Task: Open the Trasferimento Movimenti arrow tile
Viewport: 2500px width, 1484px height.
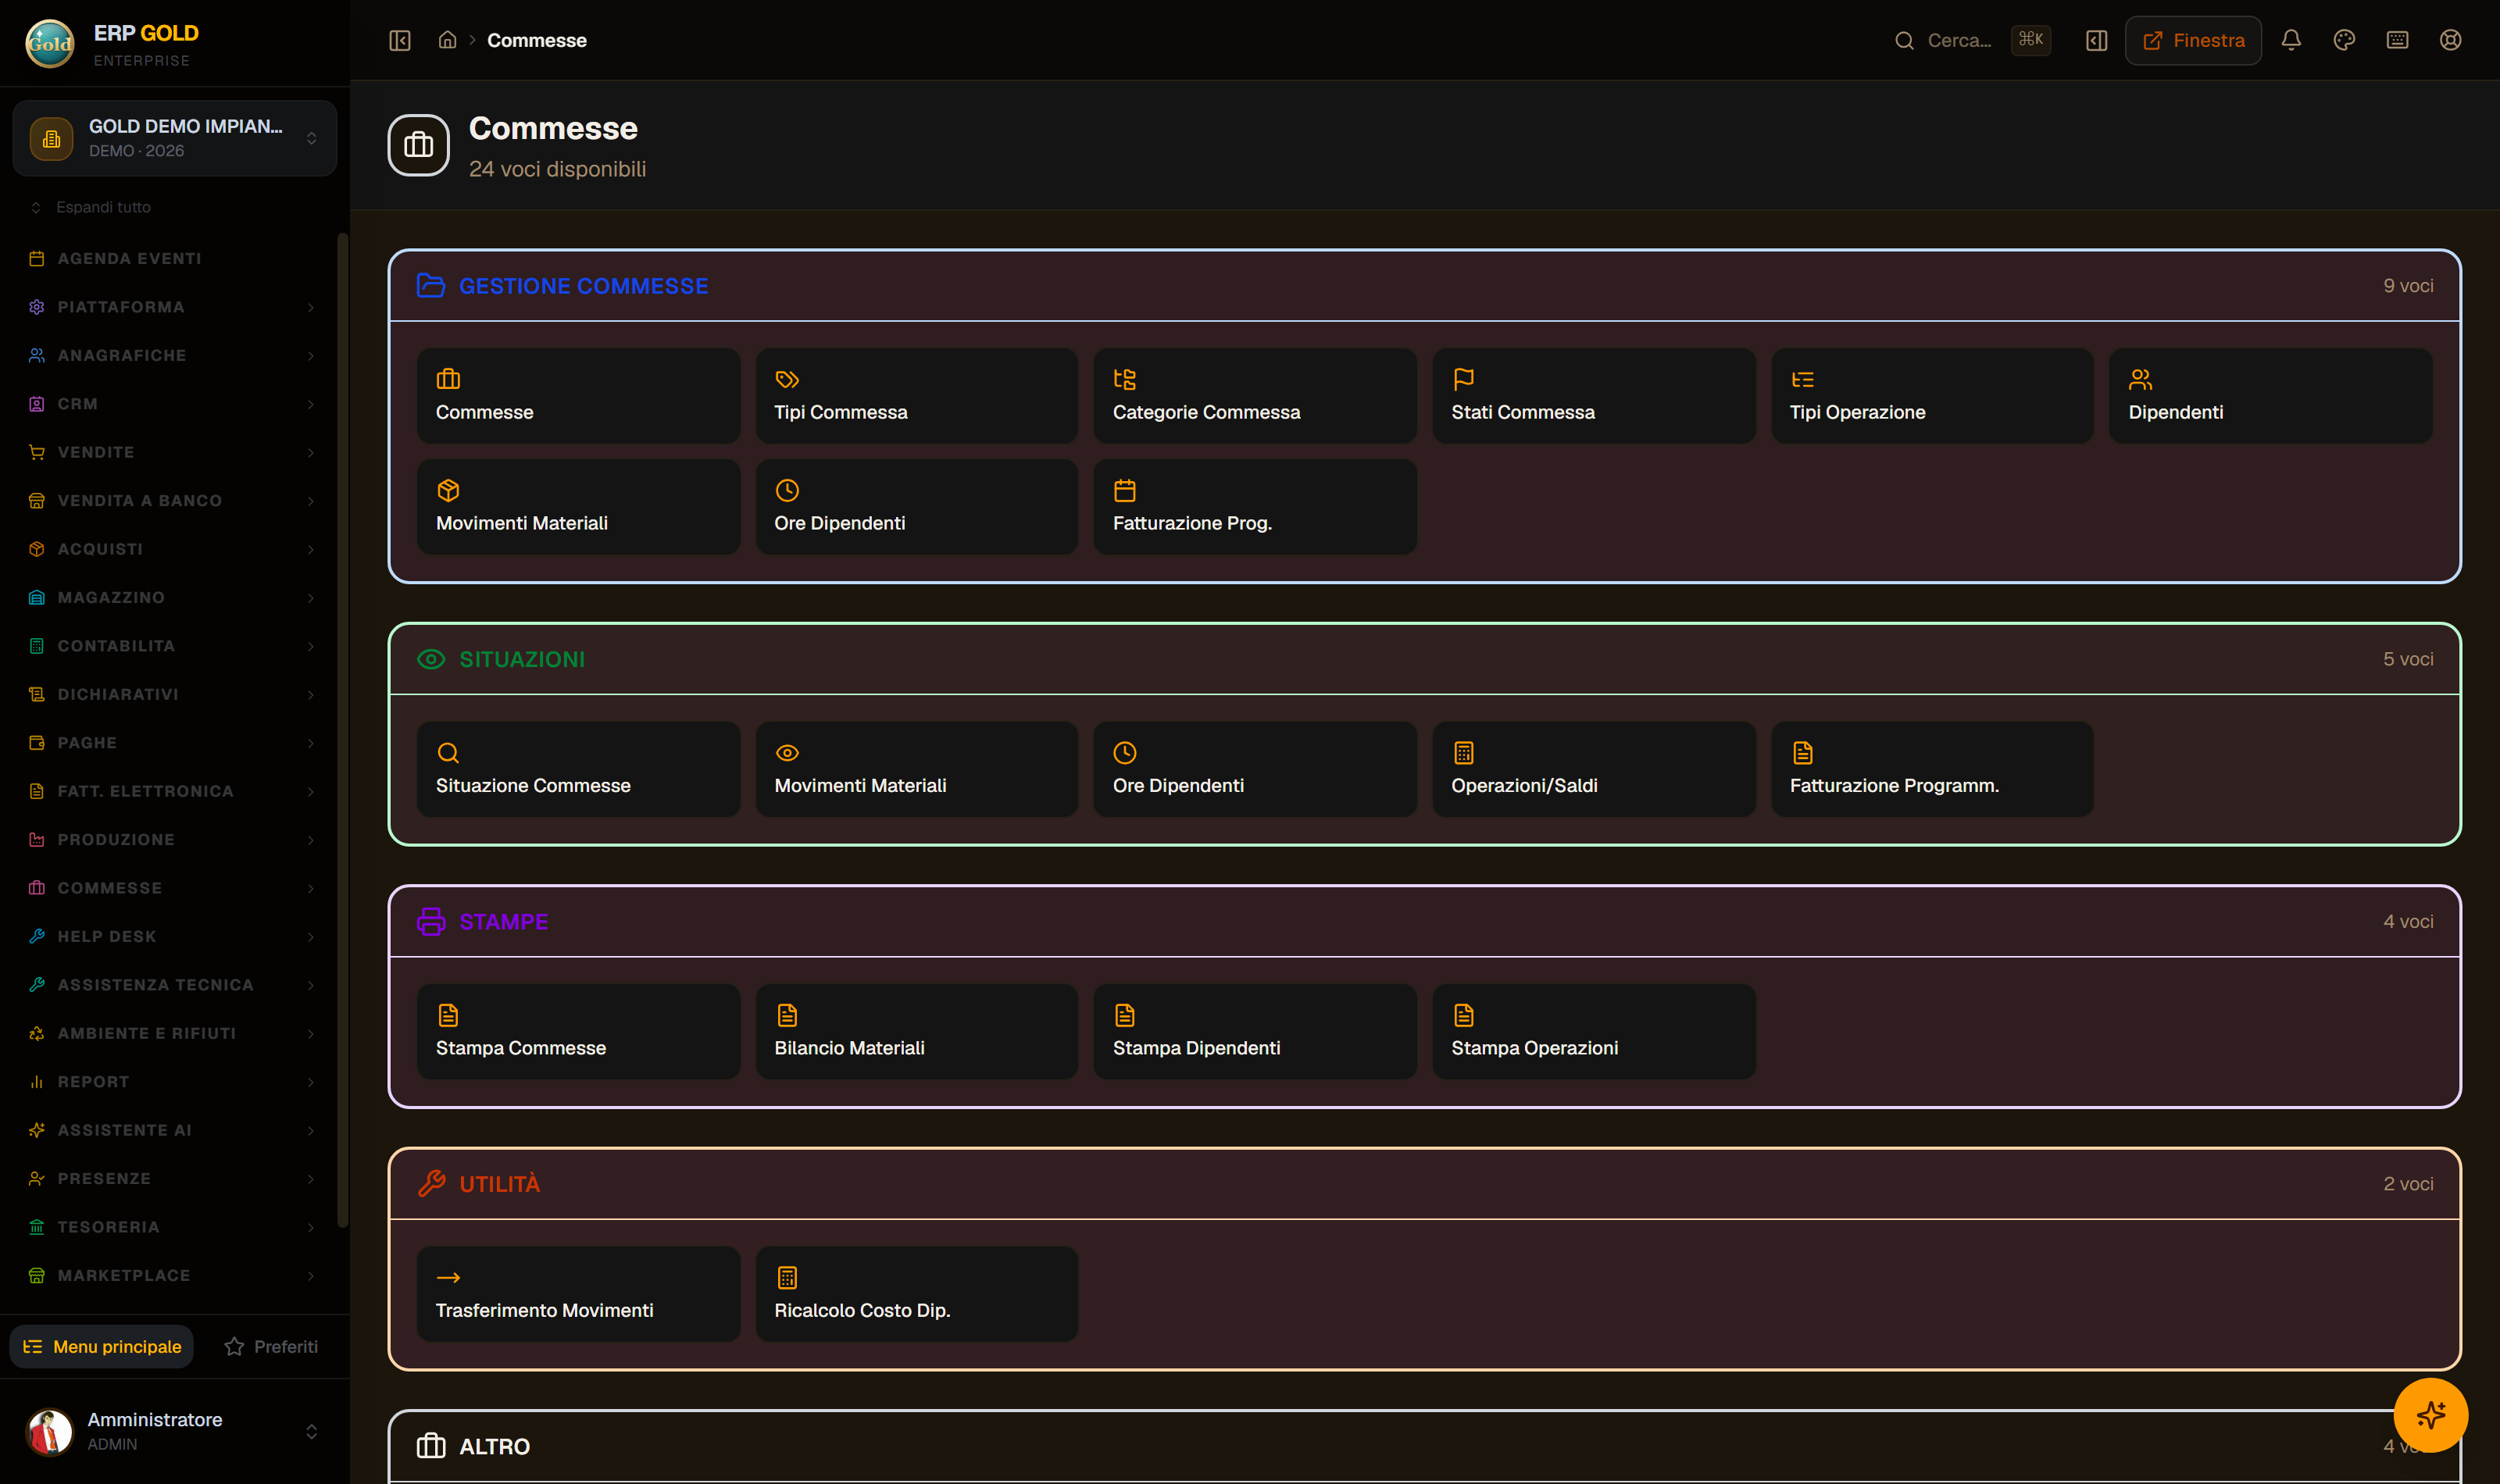Action: (578, 1293)
